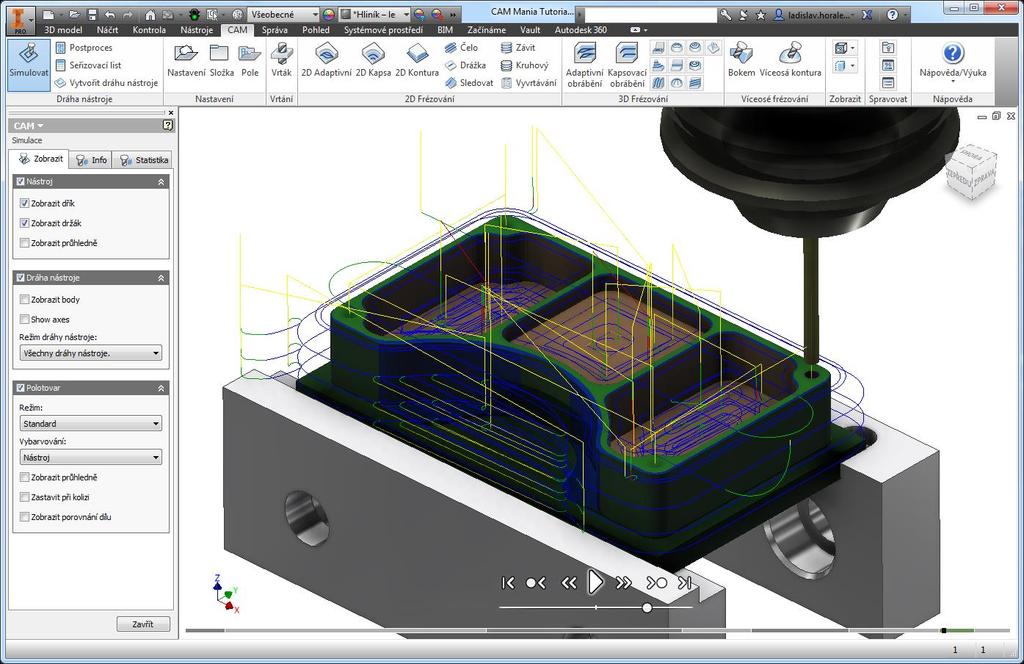Select the Bokem swarf milling tool

(741, 60)
